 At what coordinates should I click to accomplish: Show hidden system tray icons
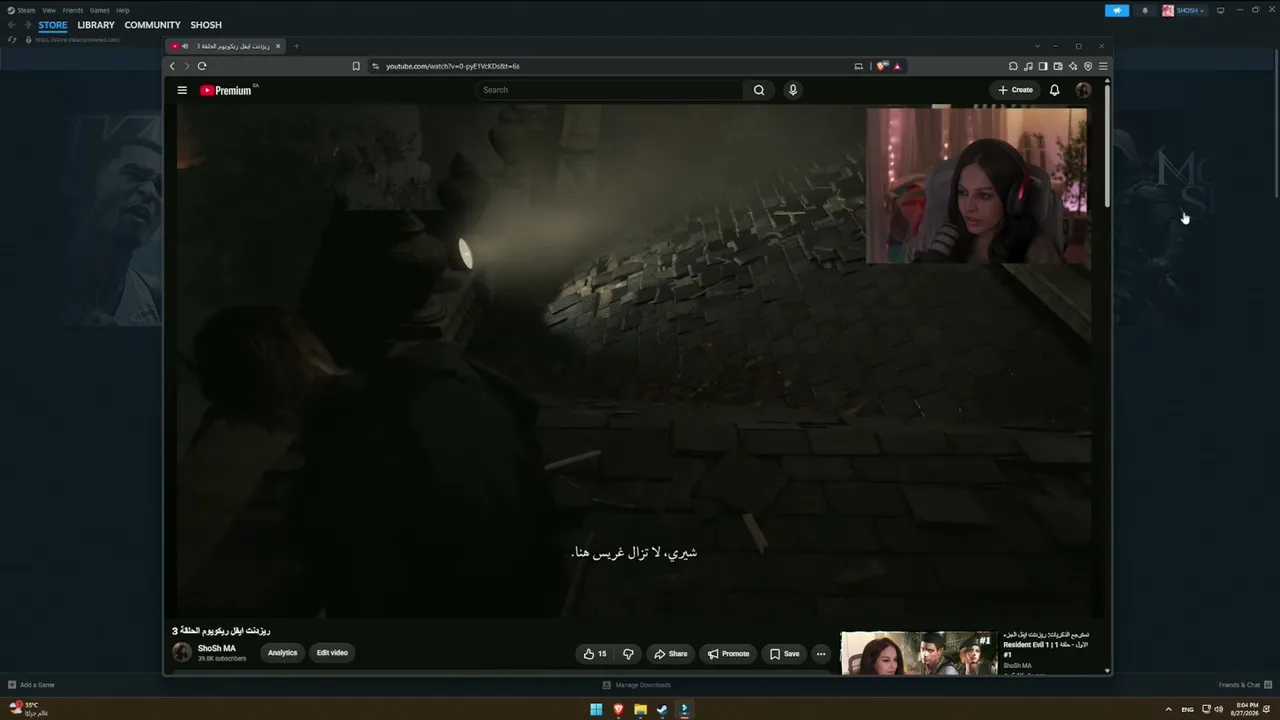click(x=1168, y=709)
